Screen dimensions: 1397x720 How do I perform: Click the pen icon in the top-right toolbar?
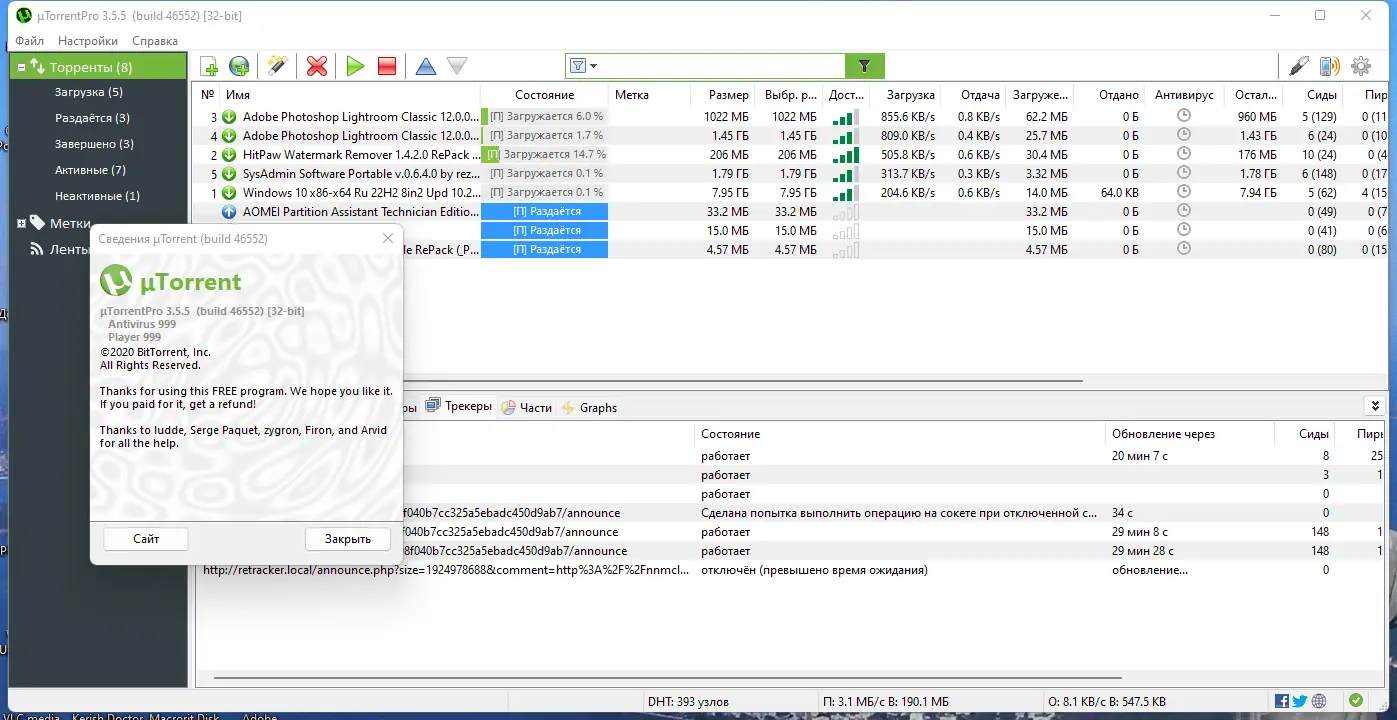pyautogui.click(x=1299, y=66)
